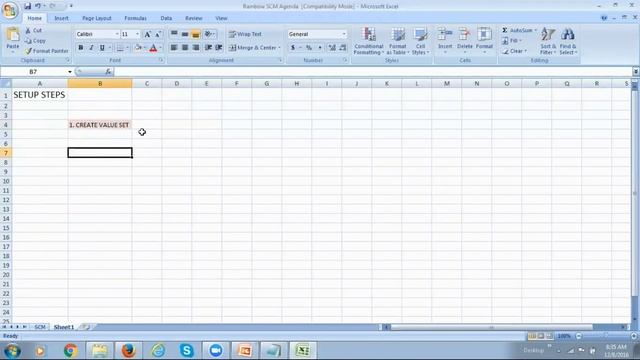640x360 pixels.
Task: Apply cell borders with Borders button
Action: pyautogui.click(x=120, y=48)
